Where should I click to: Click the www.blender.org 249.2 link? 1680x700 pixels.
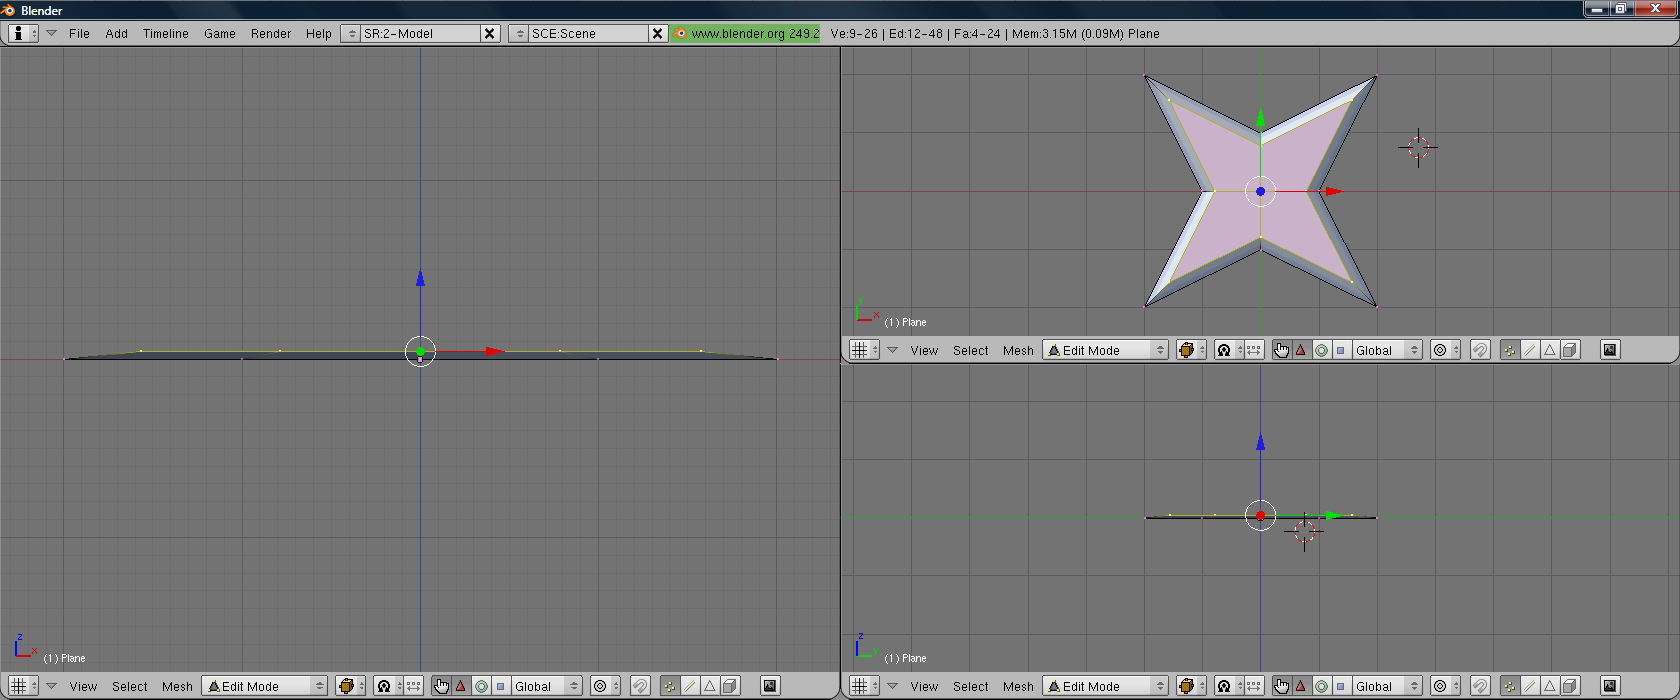tap(746, 33)
